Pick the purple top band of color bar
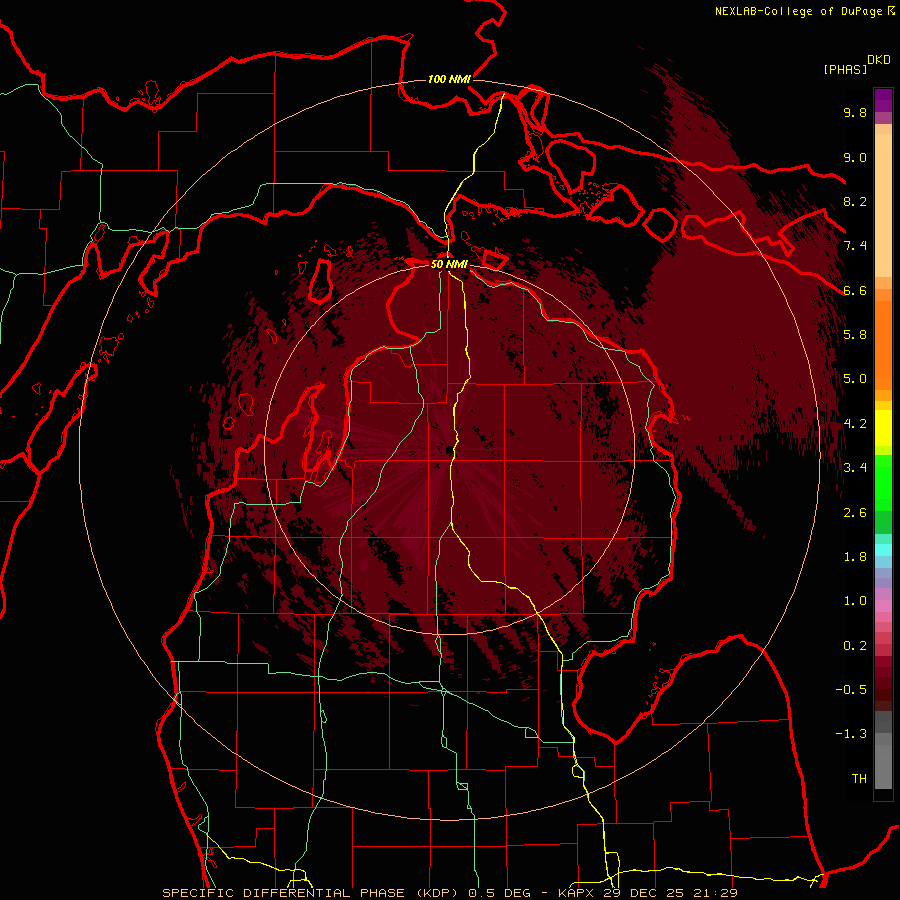 [x=883, y=100]
